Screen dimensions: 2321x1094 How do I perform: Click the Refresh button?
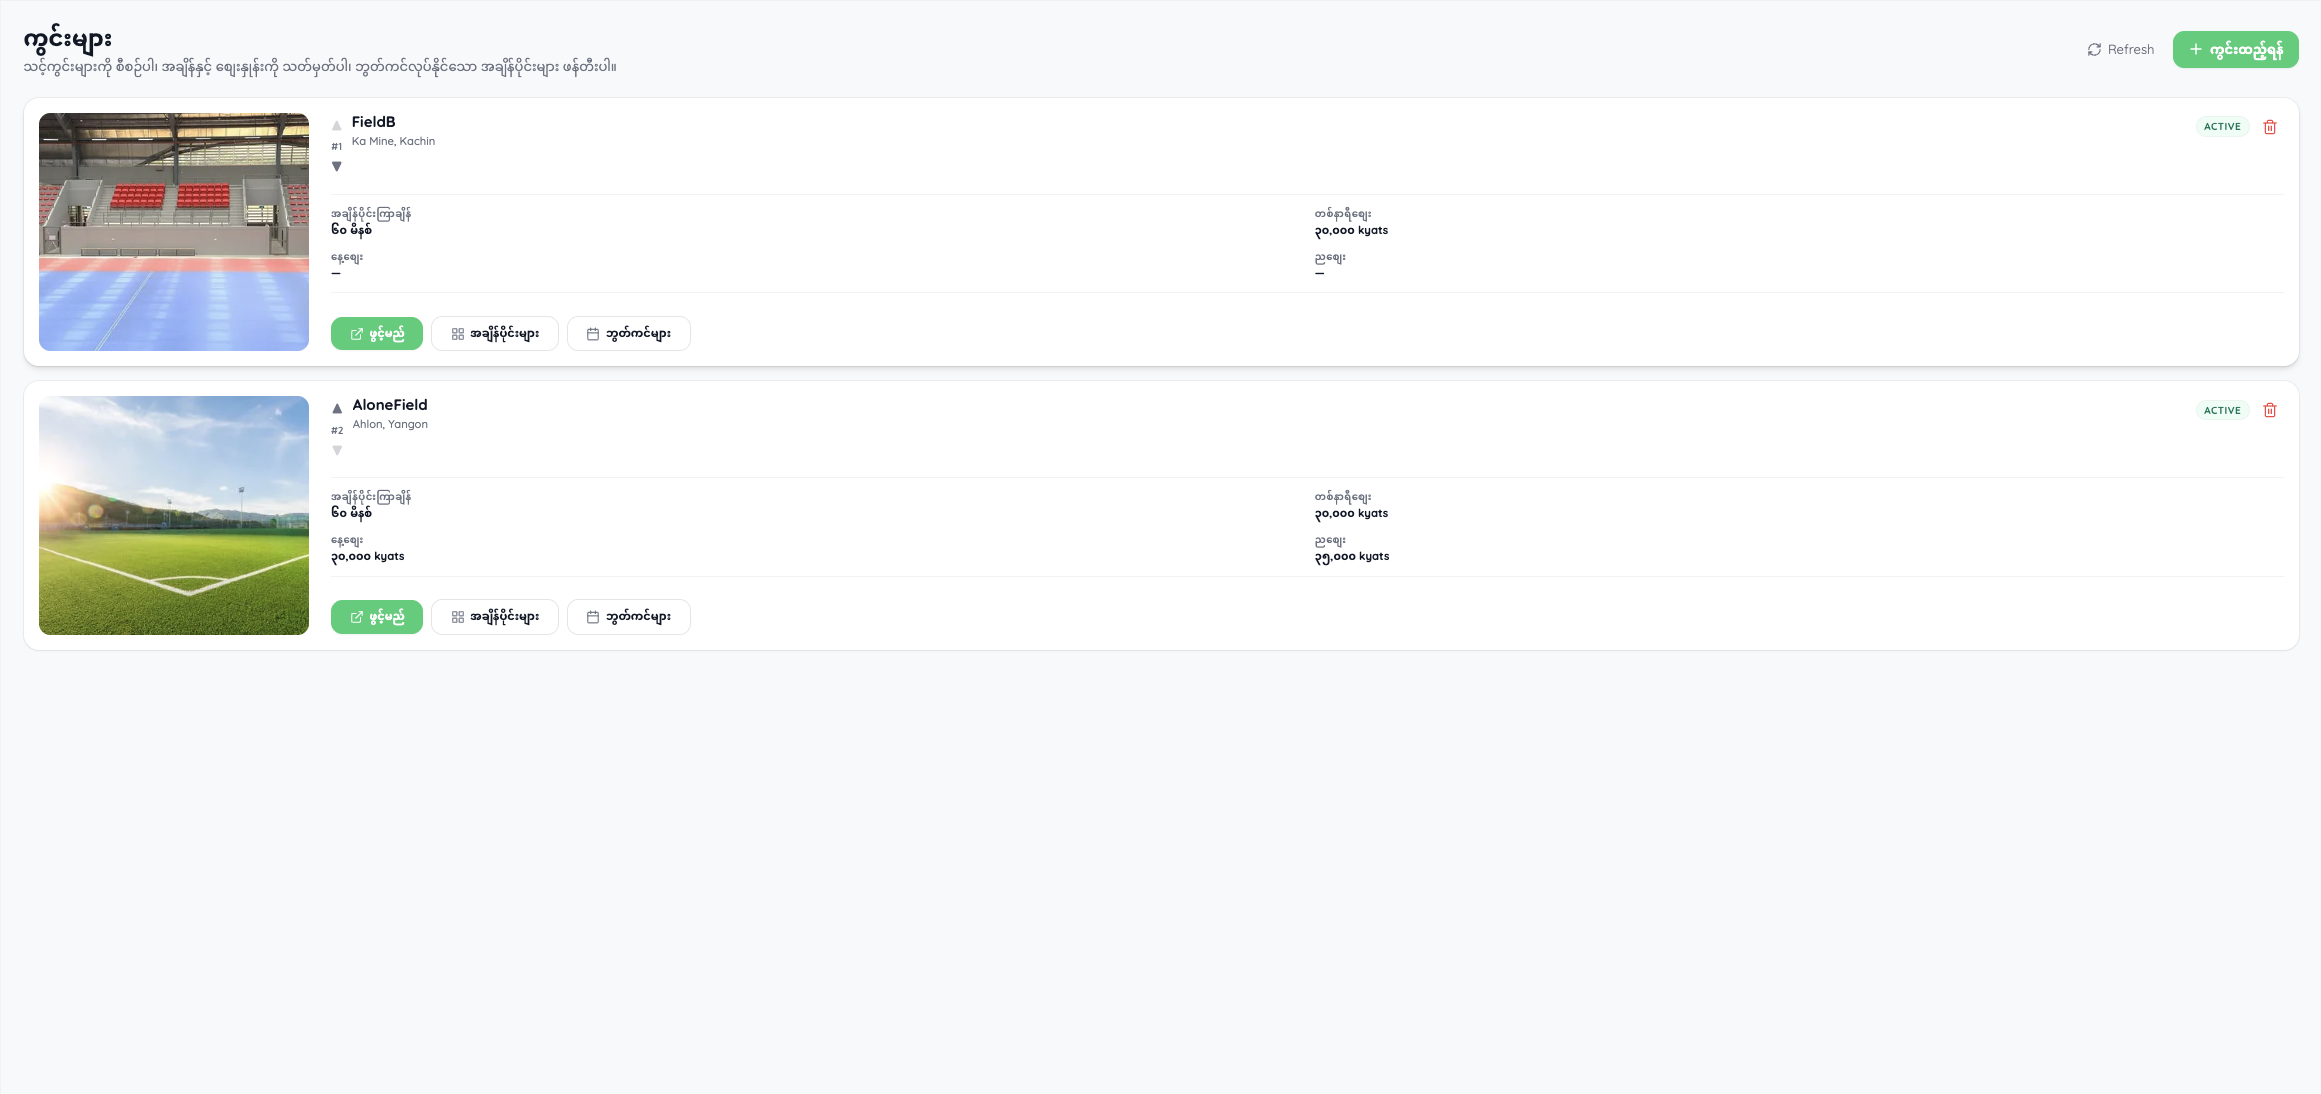click(x=2120, y=49)
